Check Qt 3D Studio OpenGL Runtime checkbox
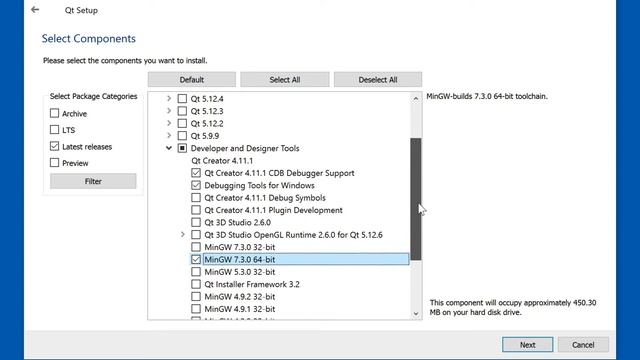 [196, 235]
